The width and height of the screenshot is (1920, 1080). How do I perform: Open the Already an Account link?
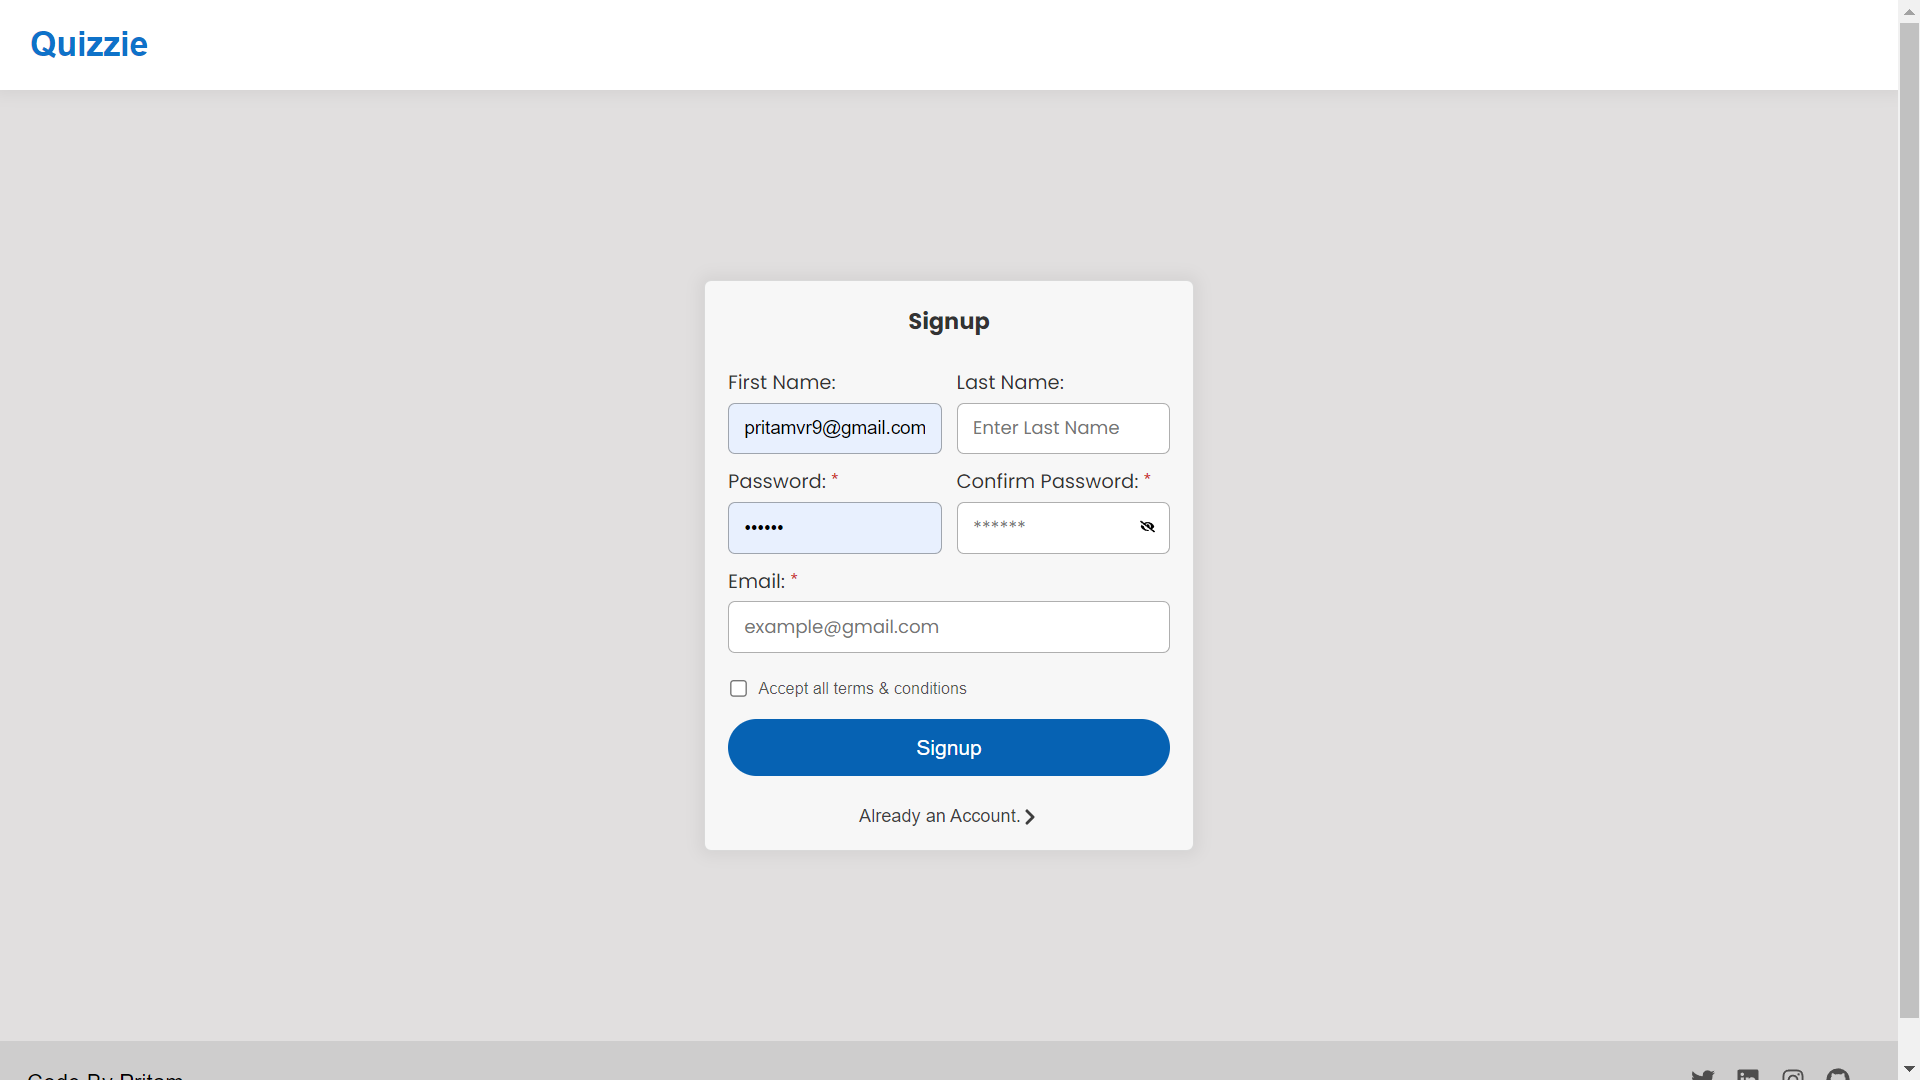tap(947, 816)
